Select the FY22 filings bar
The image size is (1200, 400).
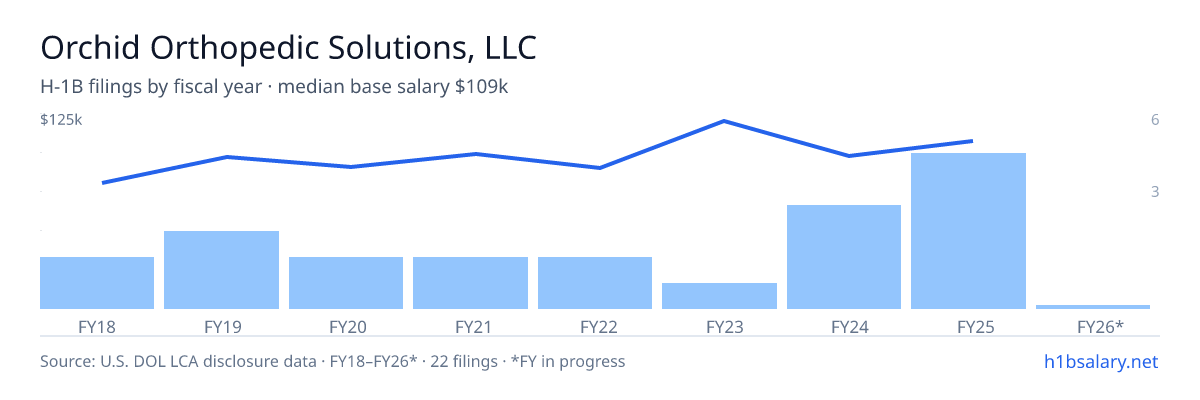pyautogui.click(x=595, y=283)
